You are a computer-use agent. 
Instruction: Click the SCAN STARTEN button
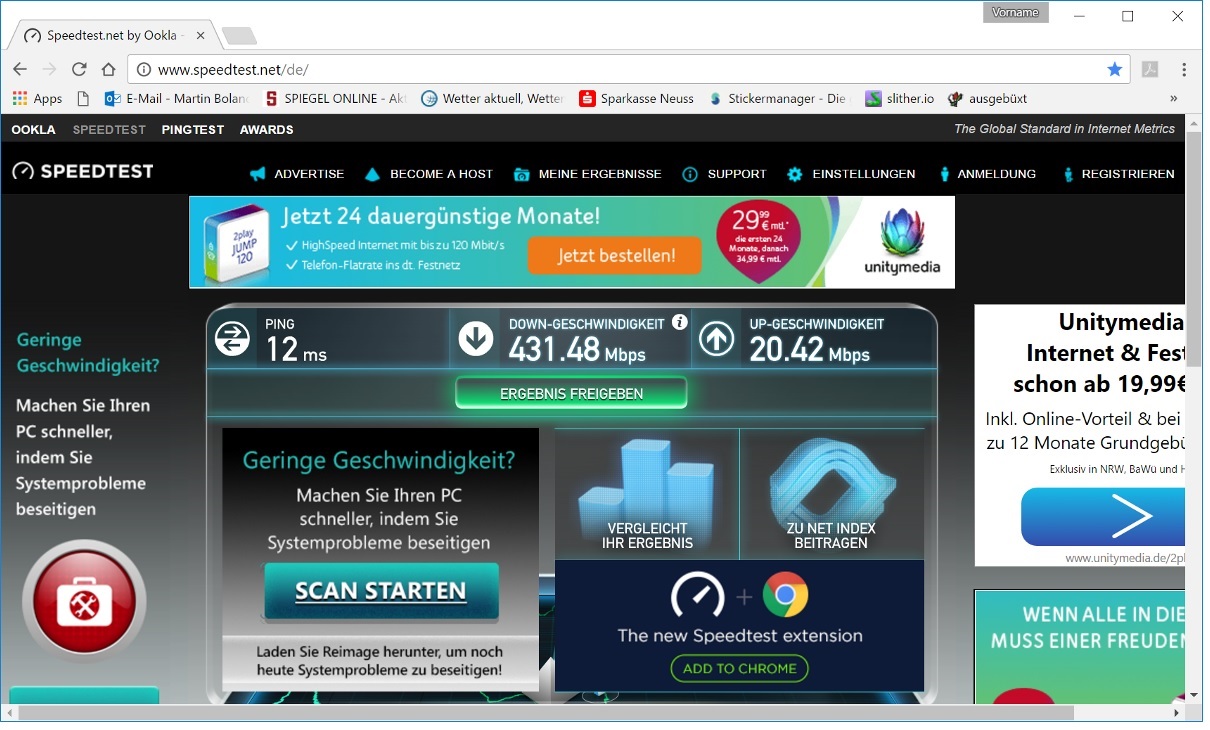coord(381,591)
